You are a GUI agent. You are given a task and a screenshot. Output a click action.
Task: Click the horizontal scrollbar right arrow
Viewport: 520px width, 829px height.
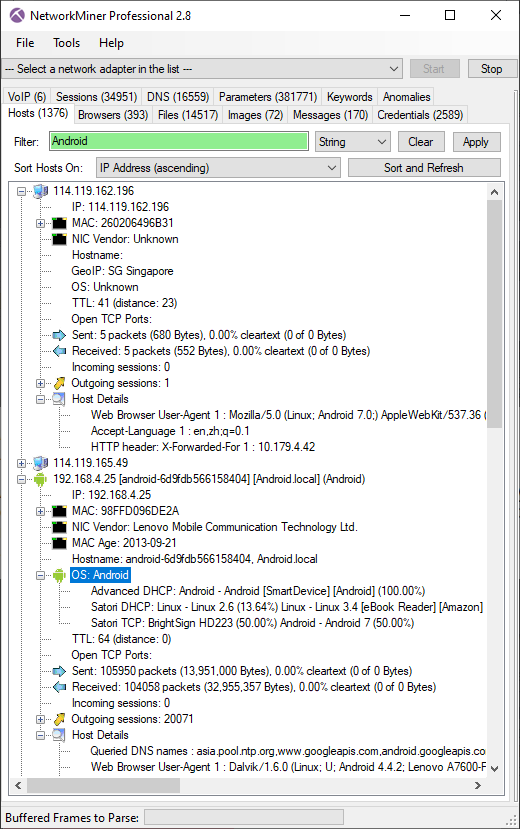tap(478, 785)
